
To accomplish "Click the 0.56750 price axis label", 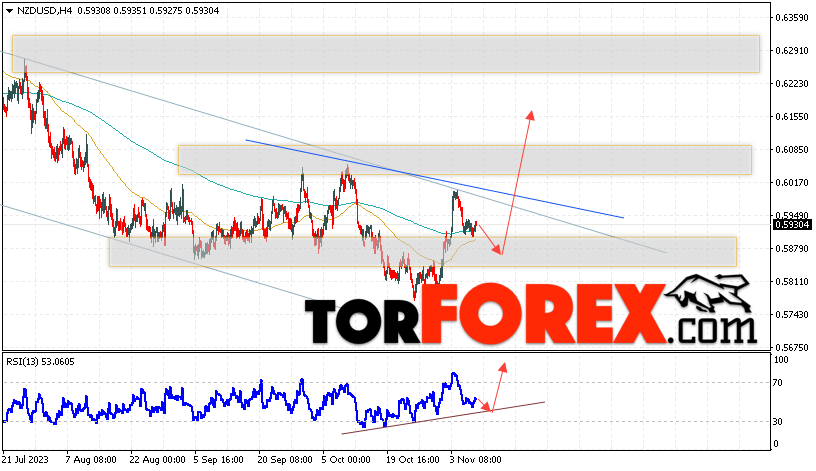I will (792, 348).
